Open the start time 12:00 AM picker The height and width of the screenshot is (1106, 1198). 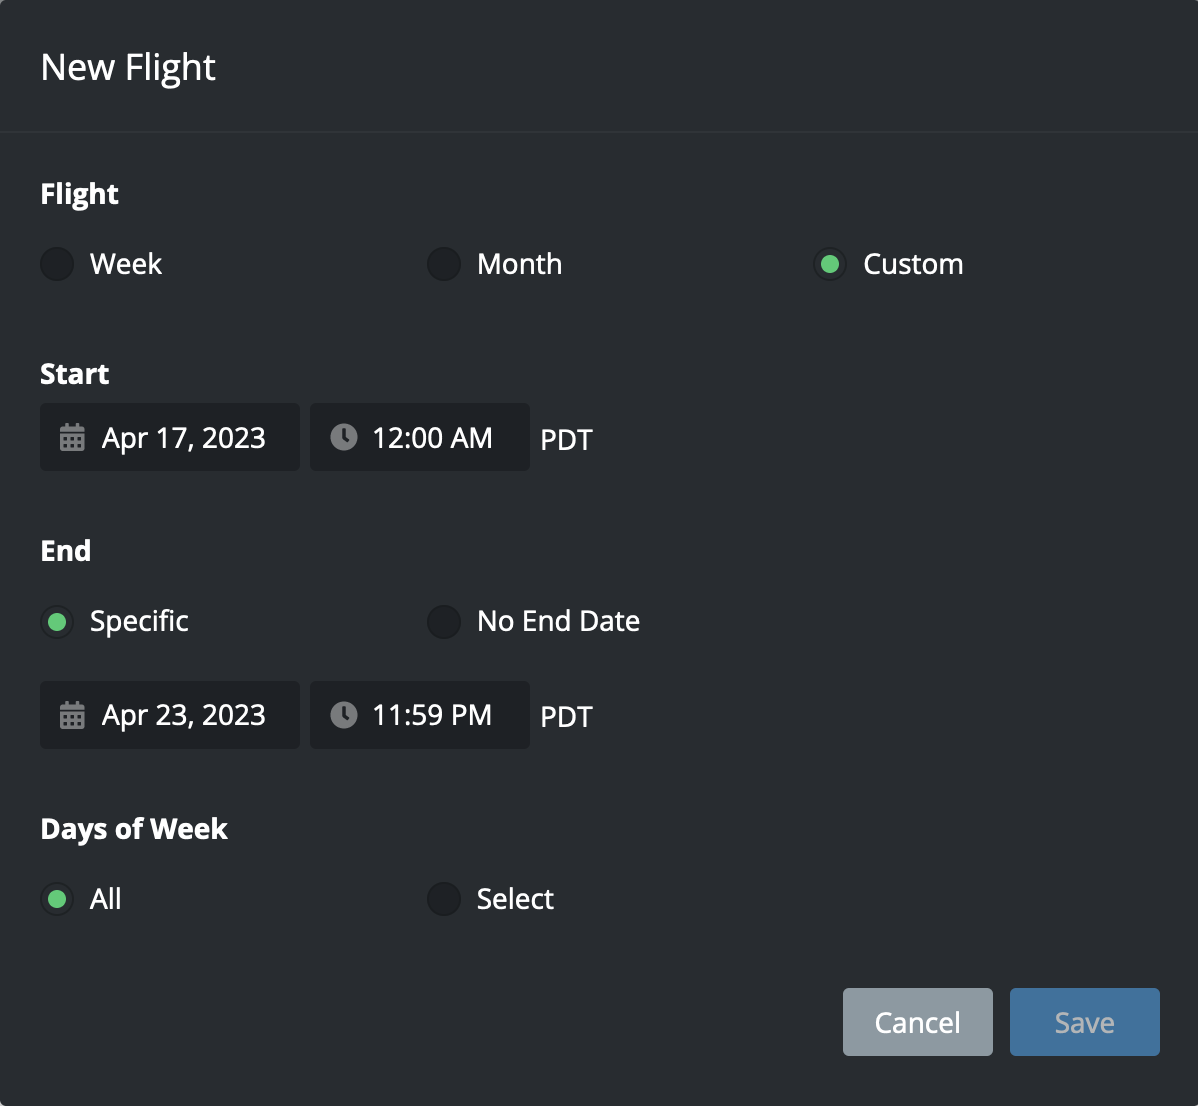point(432,438)
